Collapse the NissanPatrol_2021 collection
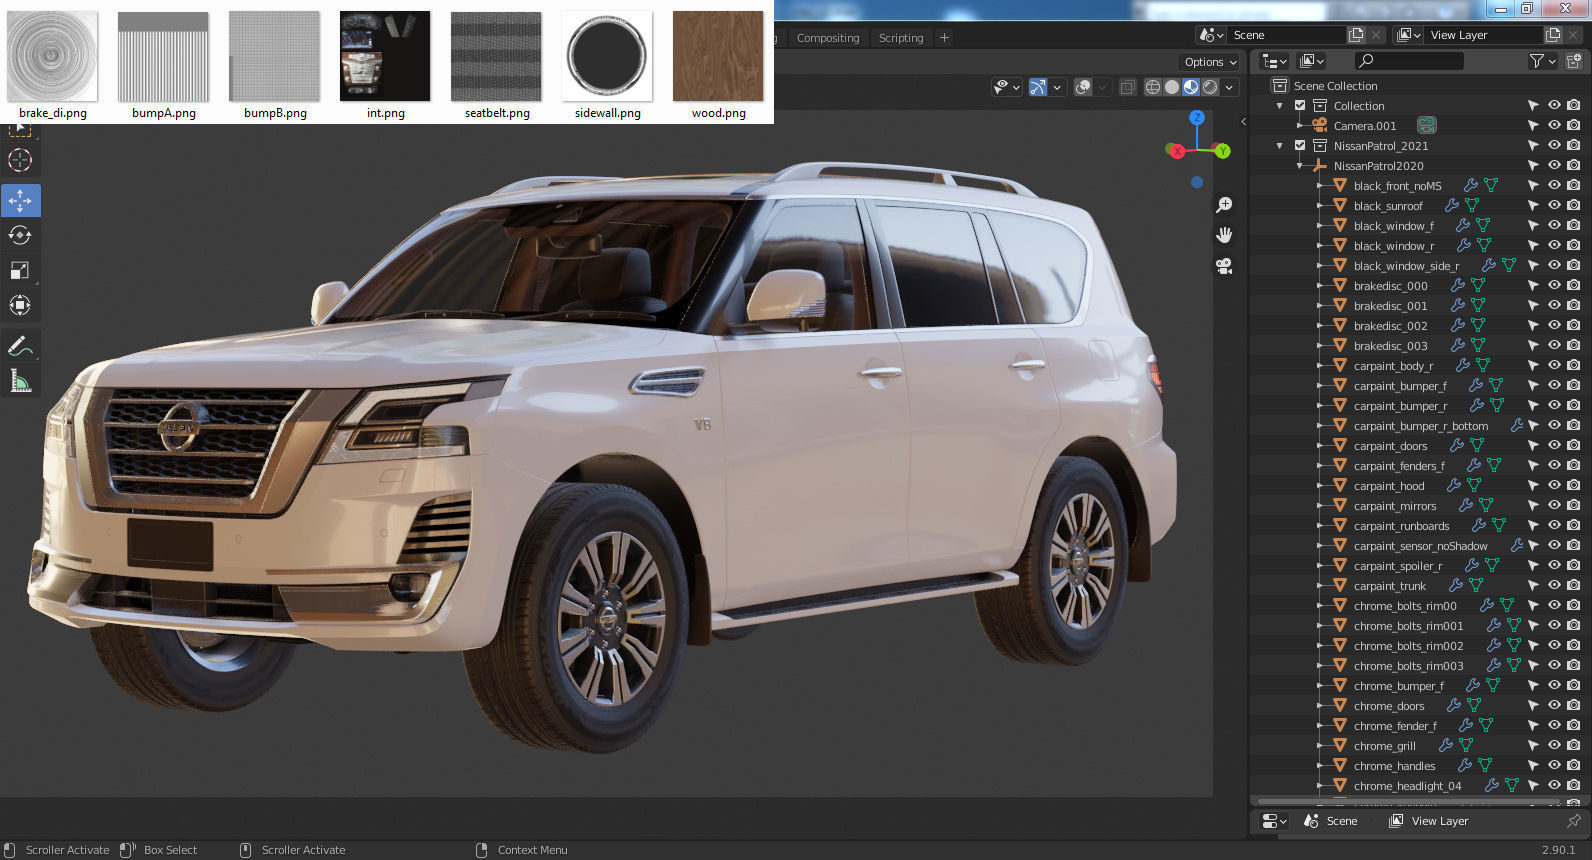Screen dimensions: 1592x860 pyautogui.click(x=1279, y=145)
